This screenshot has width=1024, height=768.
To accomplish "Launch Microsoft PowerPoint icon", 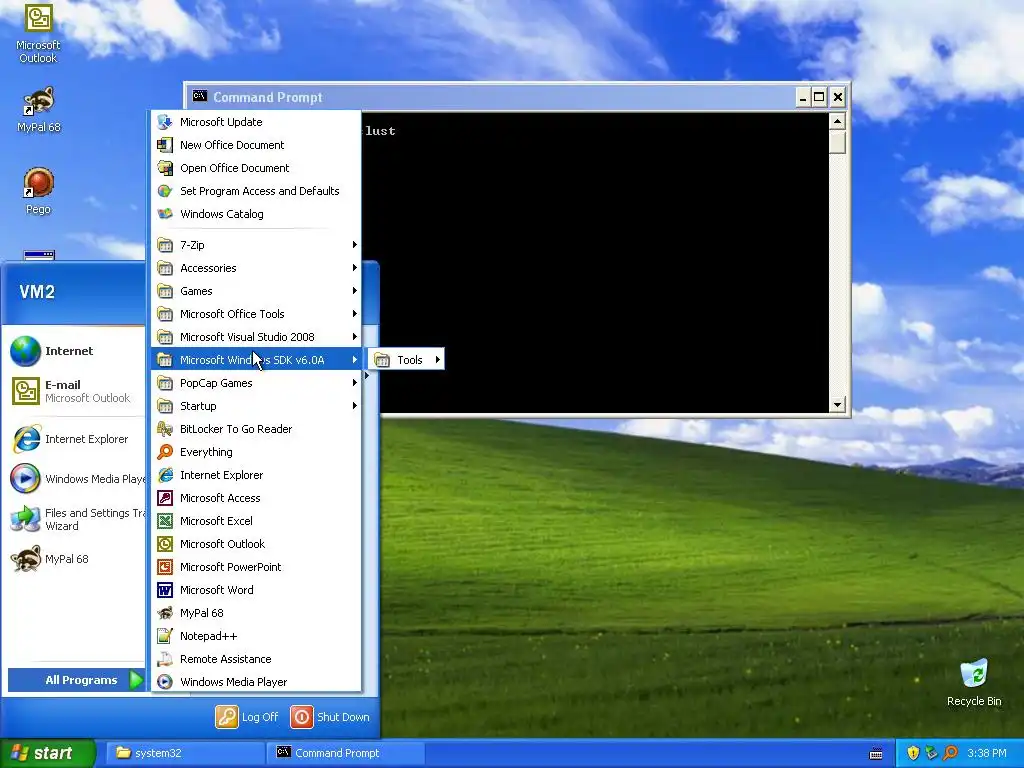I will tap(165, 567).
